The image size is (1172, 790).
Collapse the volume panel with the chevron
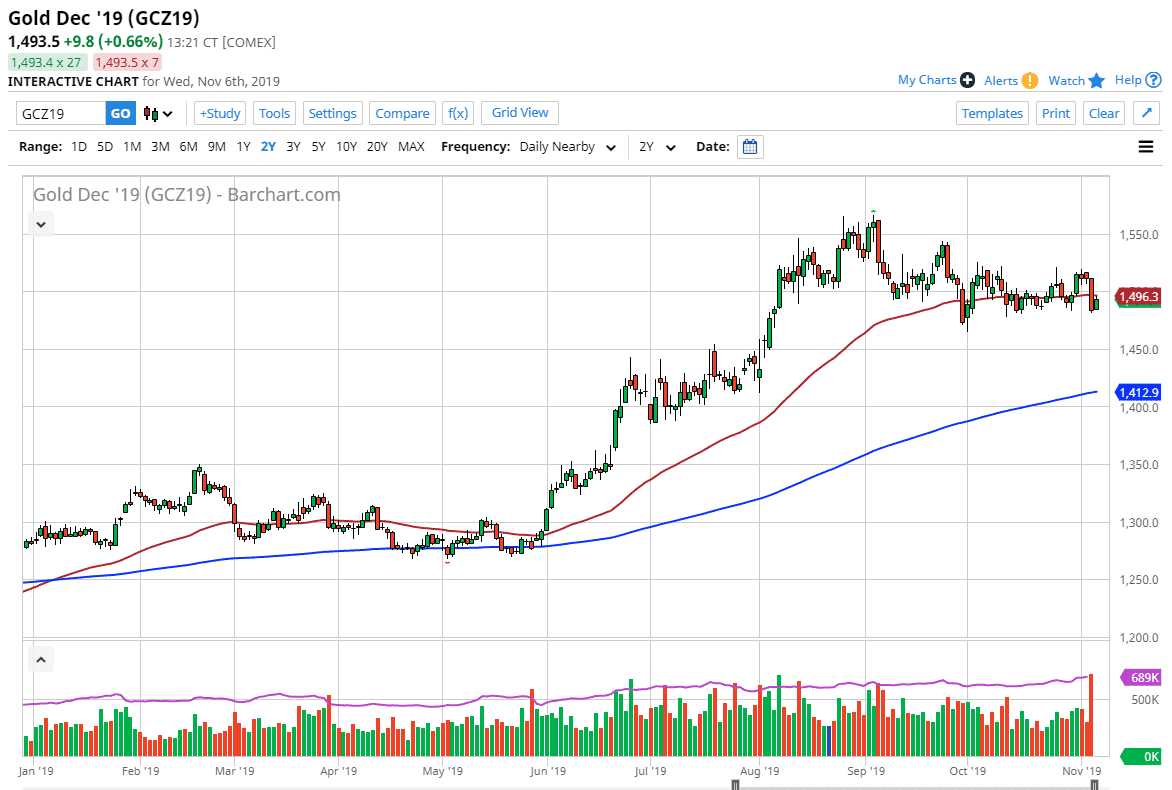tap(41, 659)
